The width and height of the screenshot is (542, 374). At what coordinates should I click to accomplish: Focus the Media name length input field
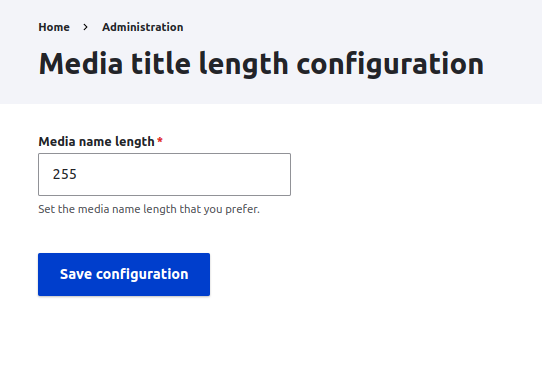click(165, 175)
